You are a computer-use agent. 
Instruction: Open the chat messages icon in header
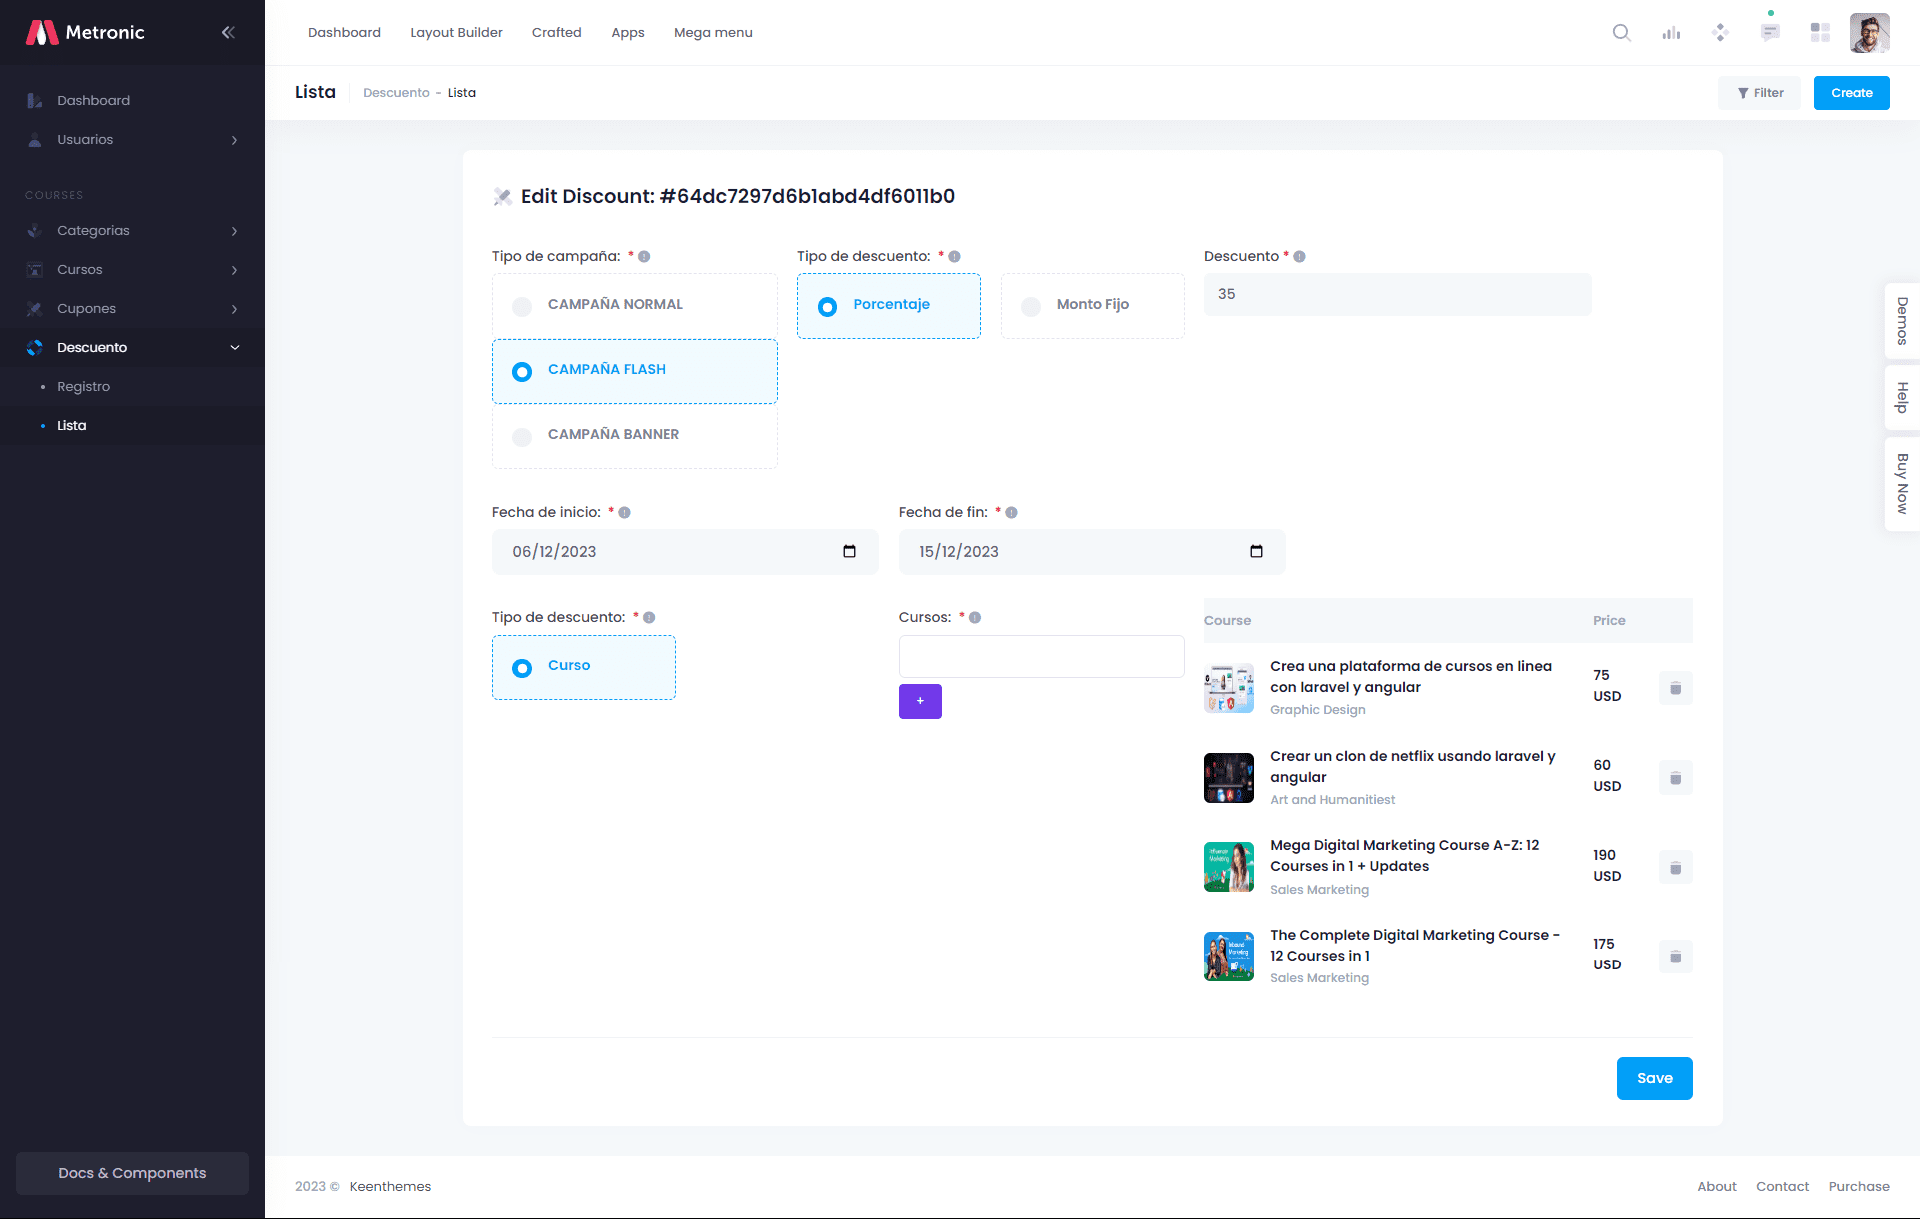tap(1770, 33)
